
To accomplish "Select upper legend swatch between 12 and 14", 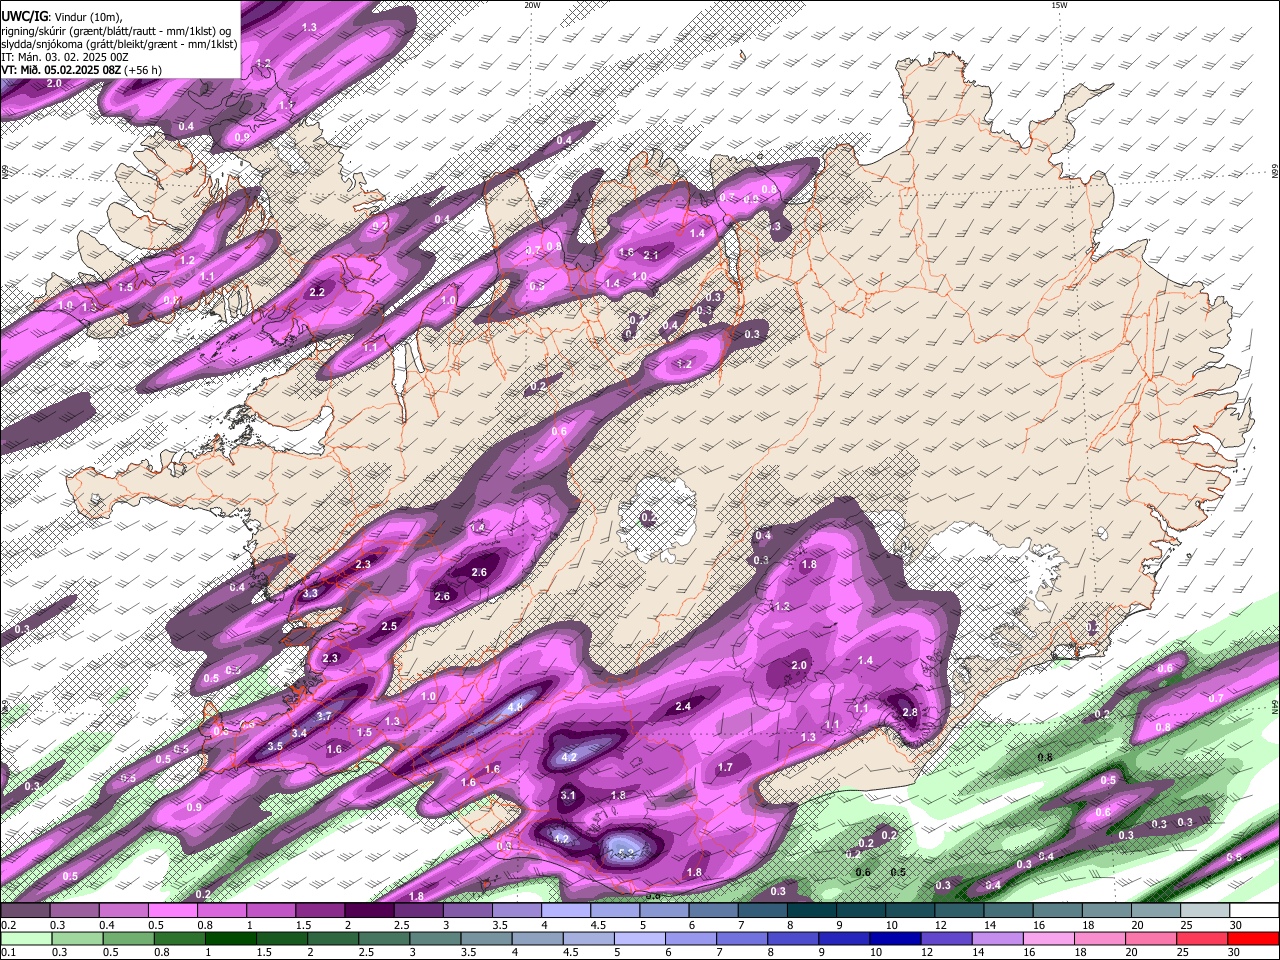I will (959, 911).
